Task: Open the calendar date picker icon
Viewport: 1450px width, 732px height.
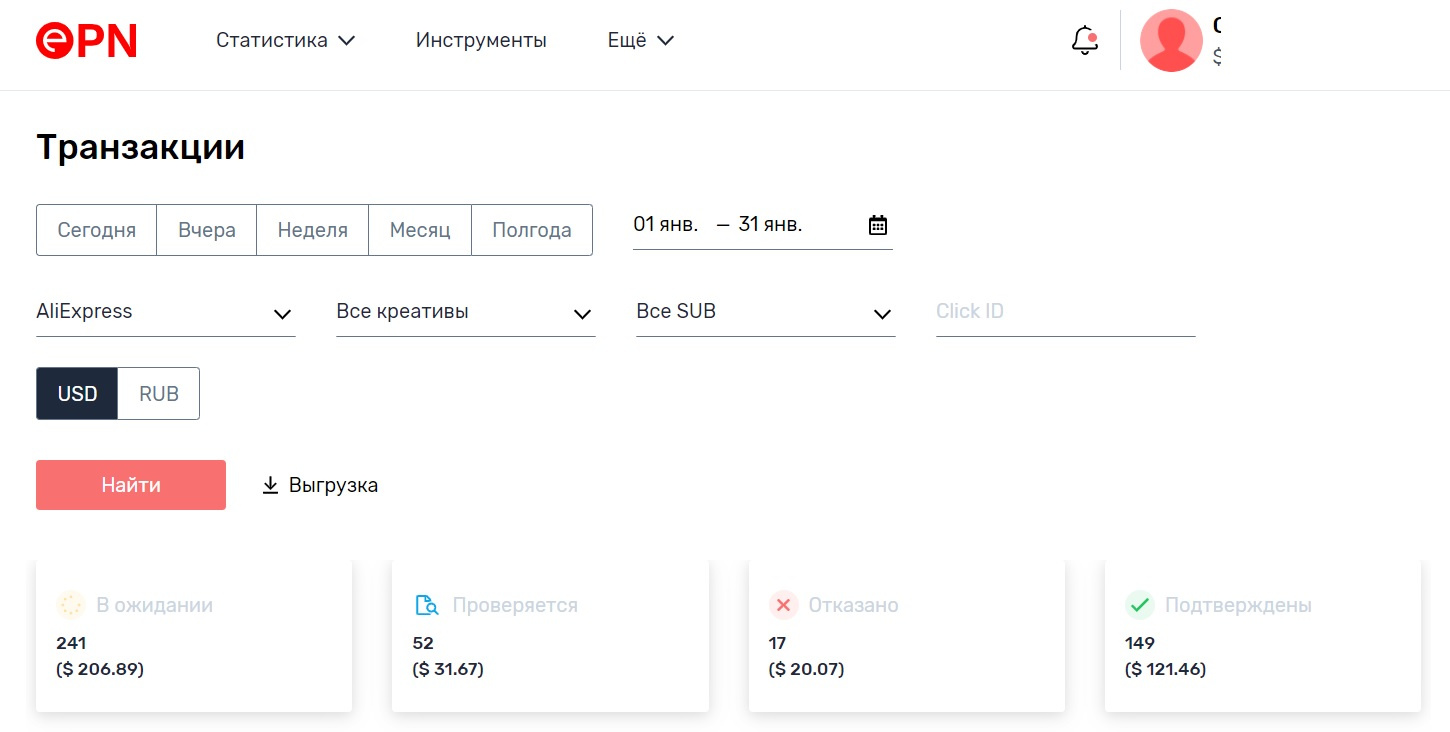Action: click(x=877, y=225)
